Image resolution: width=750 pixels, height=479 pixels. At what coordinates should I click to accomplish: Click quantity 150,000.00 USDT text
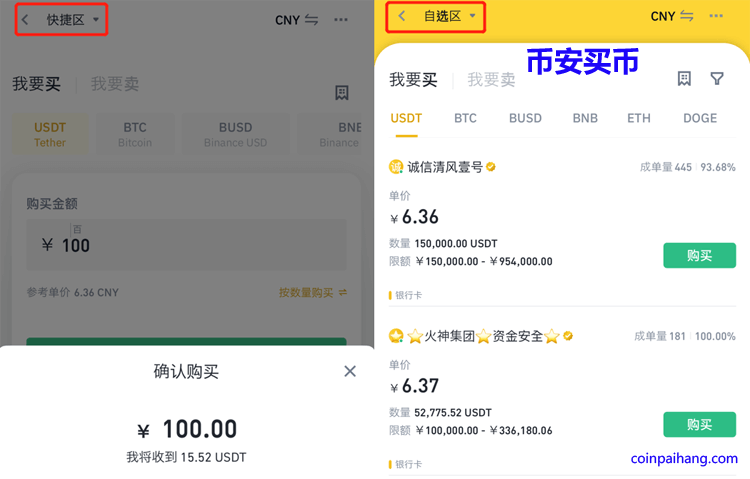(456, 244)
